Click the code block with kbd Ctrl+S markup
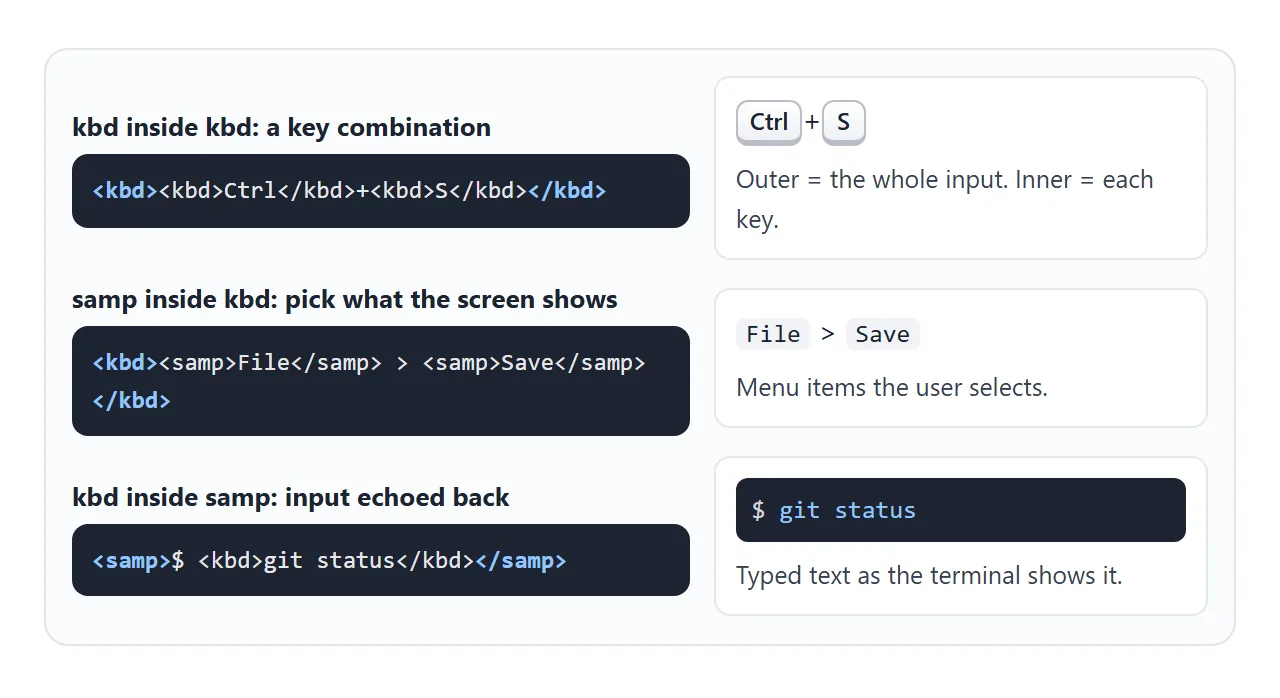The image size is (1280, 698). click(381, 191)
